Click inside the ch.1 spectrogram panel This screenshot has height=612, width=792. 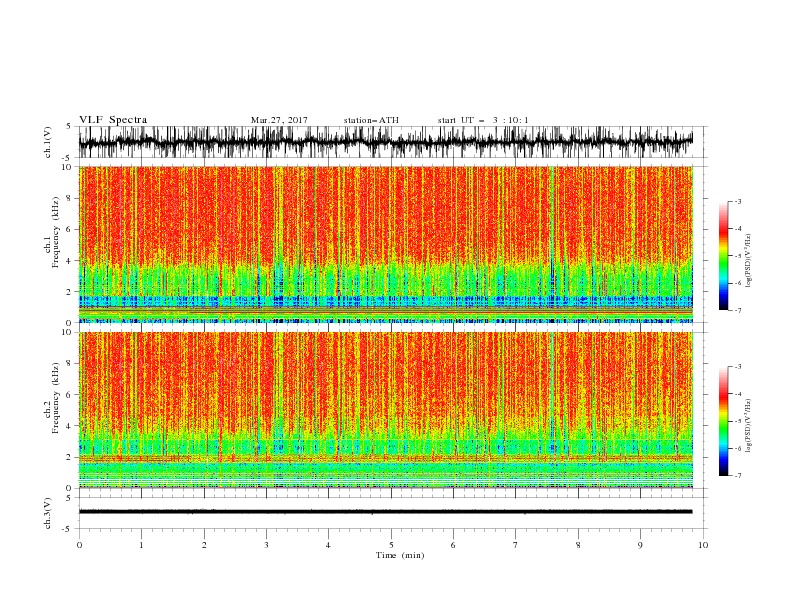[x=386, y=244]
